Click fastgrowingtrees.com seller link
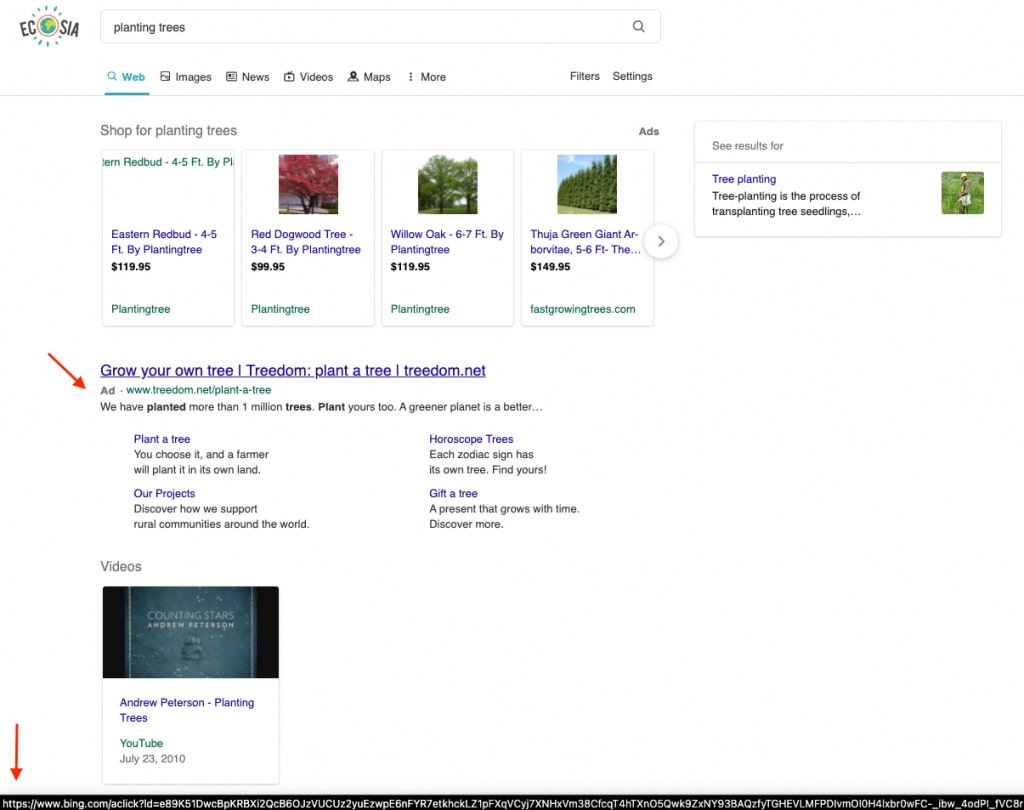The width and height of the screenshot is (1024, 810). (583, 309)
